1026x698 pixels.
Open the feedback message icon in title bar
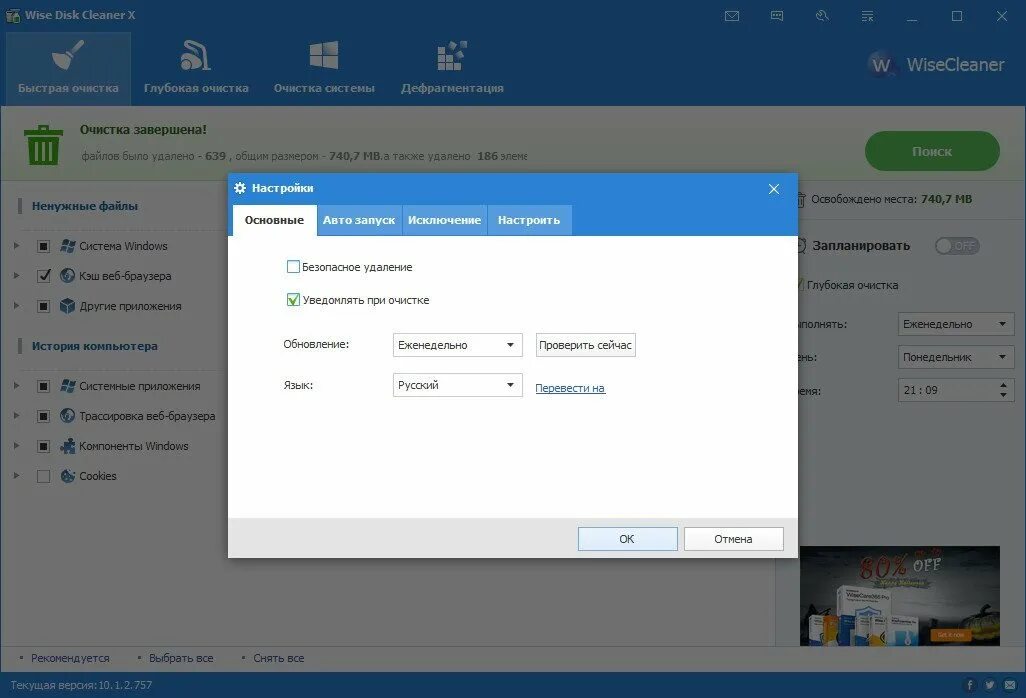[777, 16]
